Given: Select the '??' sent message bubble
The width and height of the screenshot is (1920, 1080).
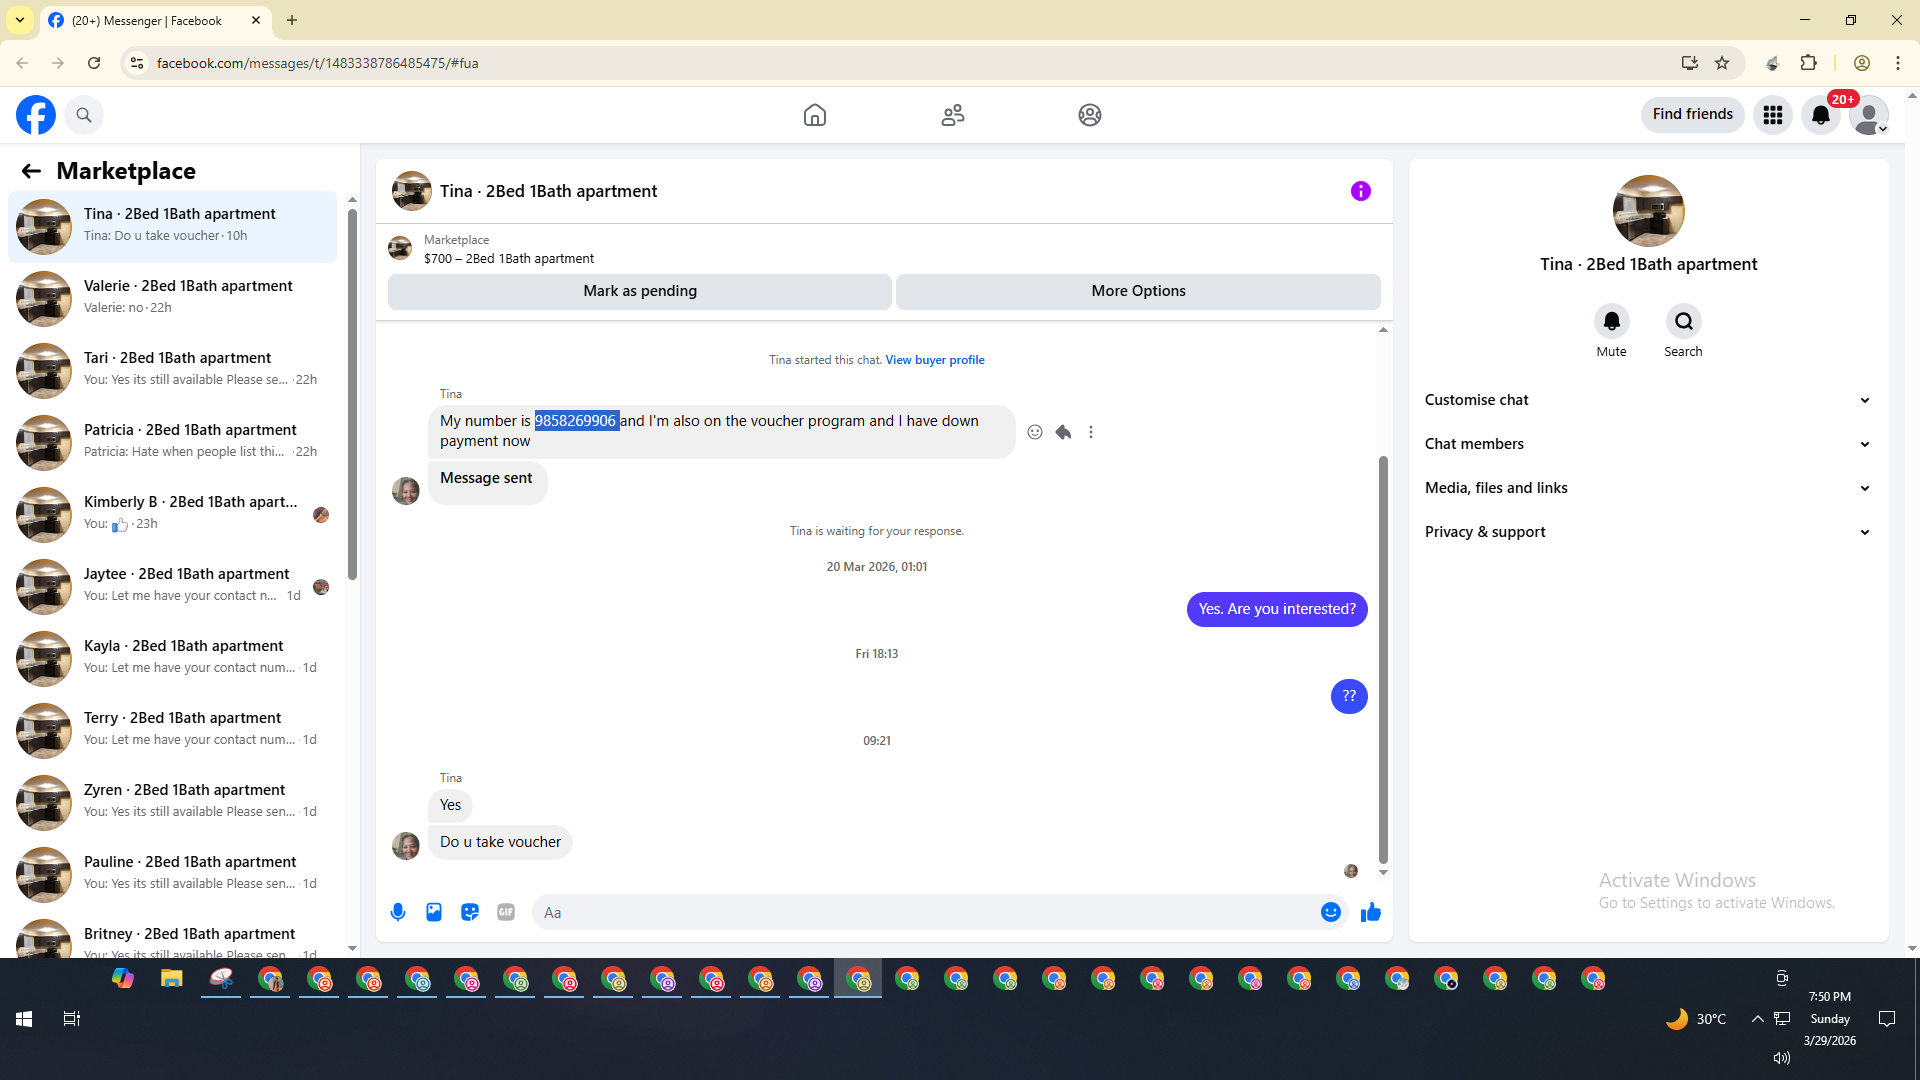Looking at the screenshot, I should (x=1349, y=696).
